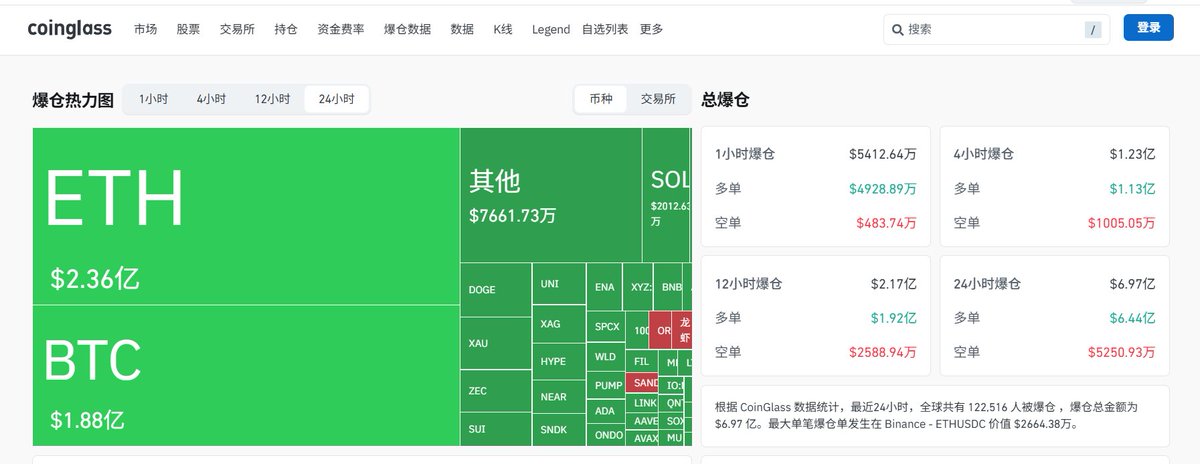Click the long liquidation value $4928.89万
1200x464 pixels.
click(x=883, y=188)
